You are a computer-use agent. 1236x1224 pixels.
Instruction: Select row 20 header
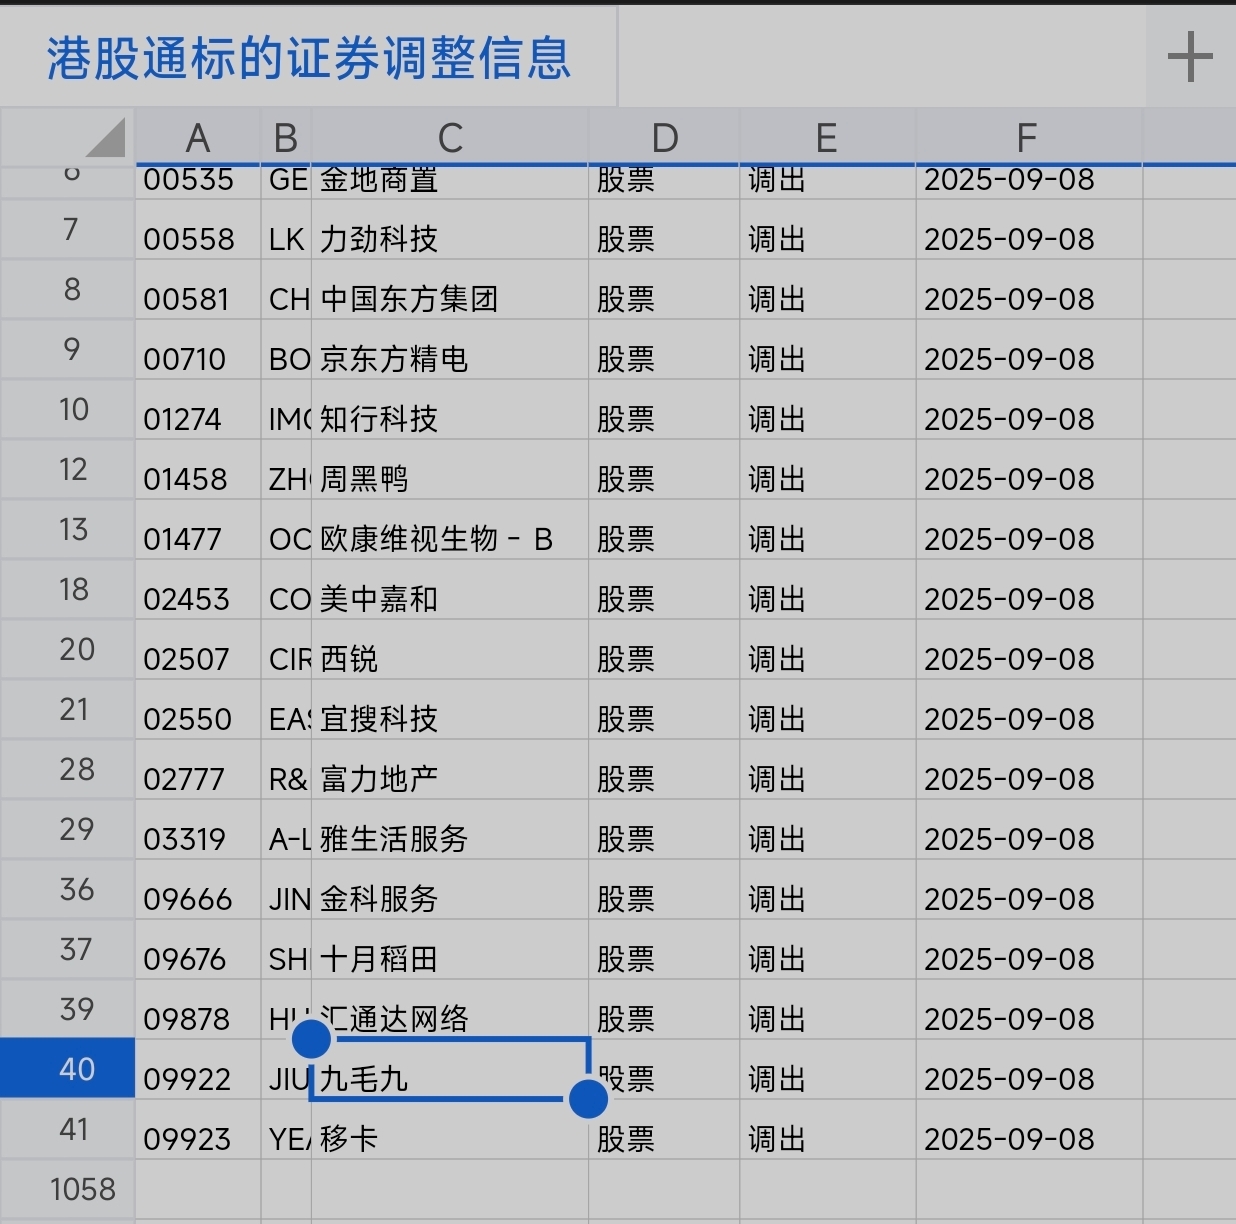pos(67,649)
